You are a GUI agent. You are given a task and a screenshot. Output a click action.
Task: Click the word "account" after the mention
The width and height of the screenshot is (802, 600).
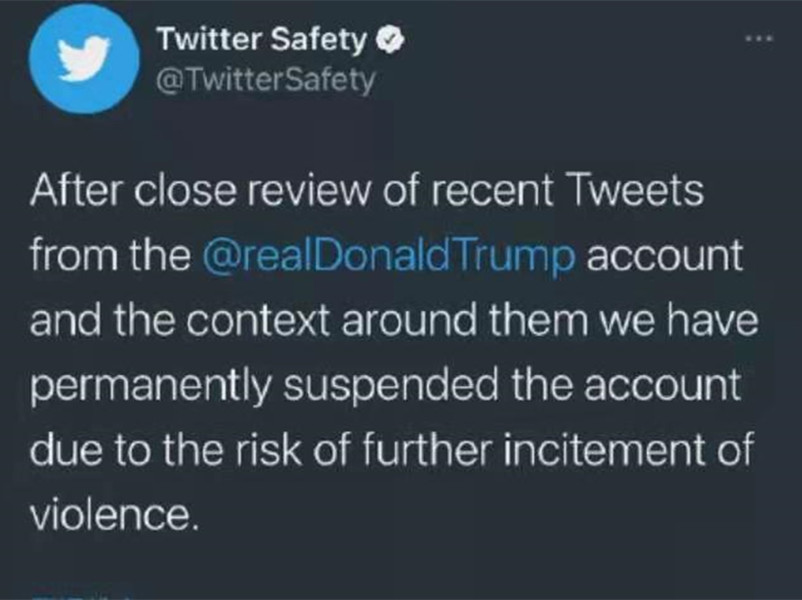(665, 256)
